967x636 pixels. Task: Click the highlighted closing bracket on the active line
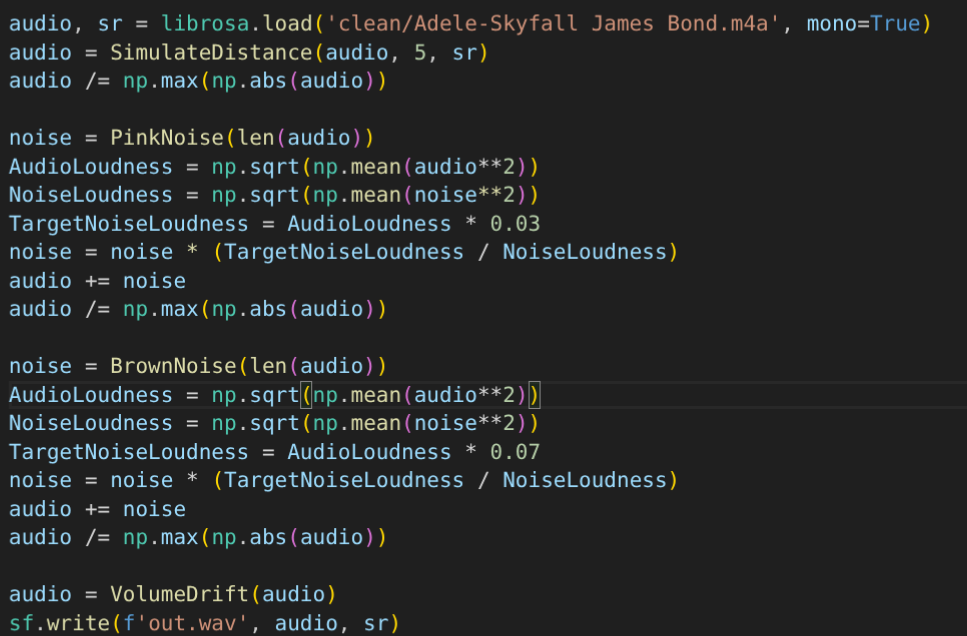point(534,395)
